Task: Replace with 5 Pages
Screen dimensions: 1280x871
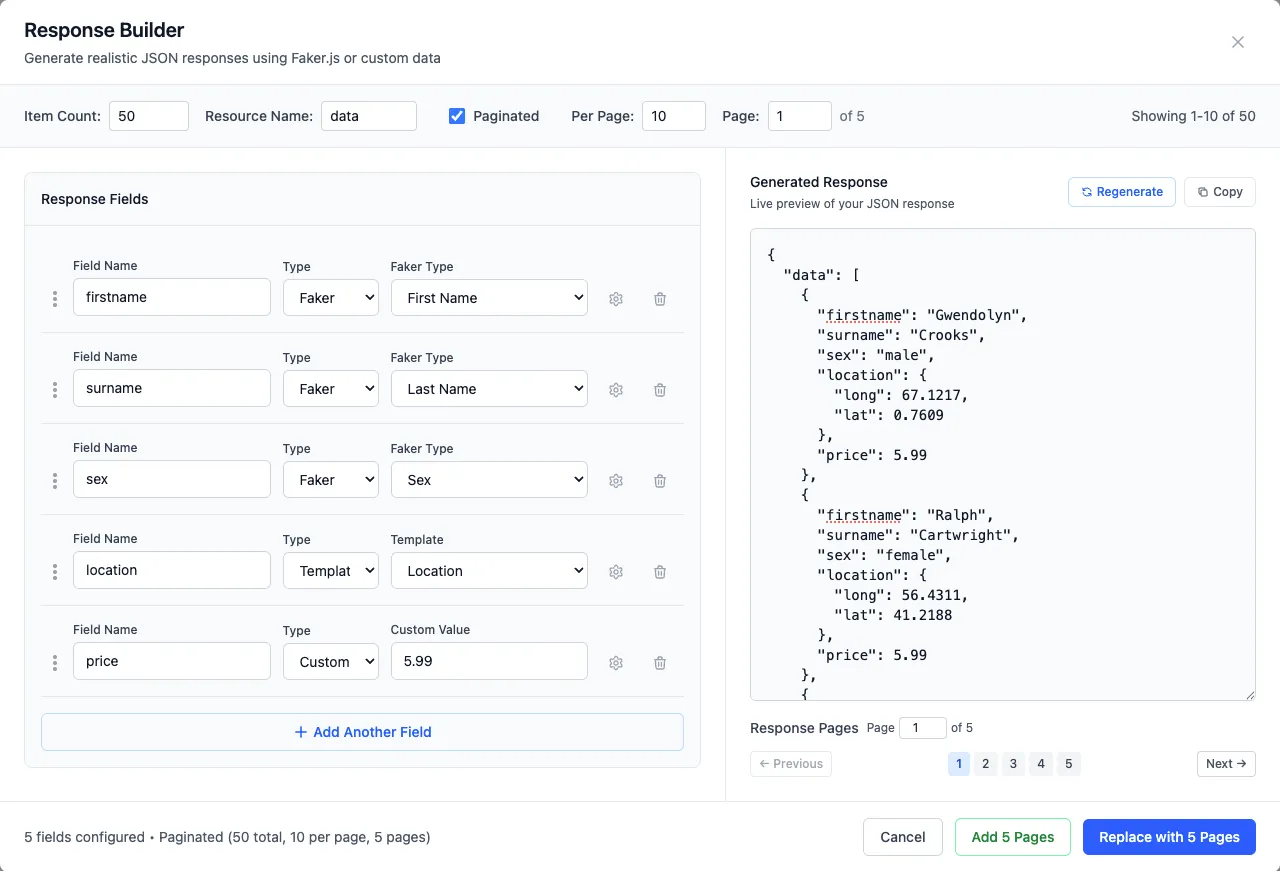Action: tap(1169, 836)
